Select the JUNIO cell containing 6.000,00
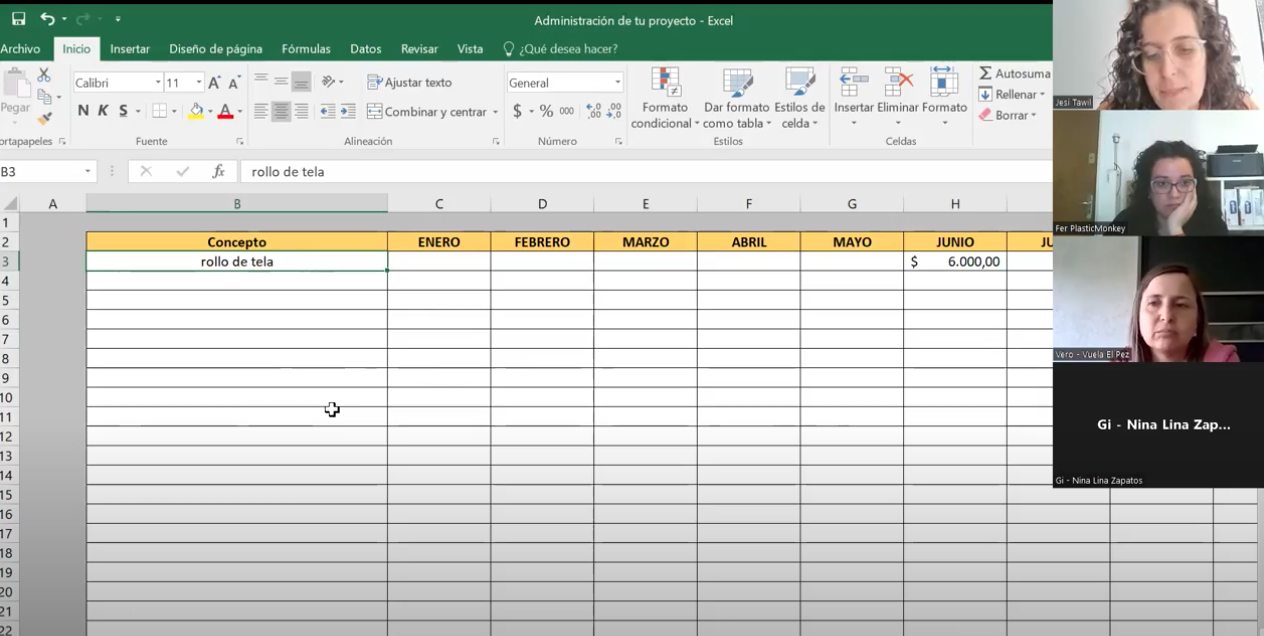 (x=954, y=262)
